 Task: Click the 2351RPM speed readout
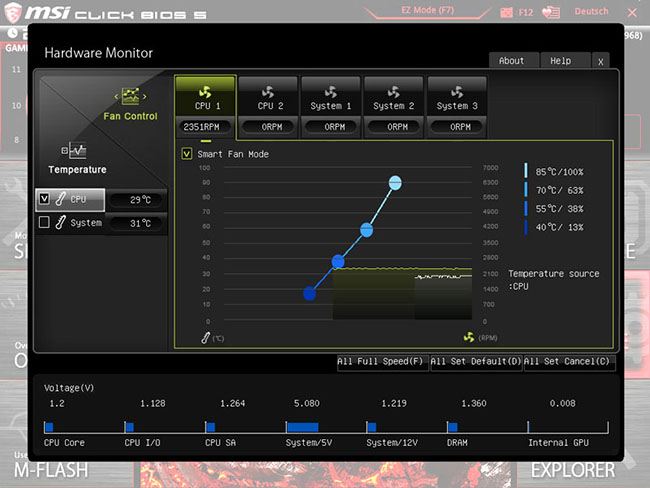click(x=204, y=127)
